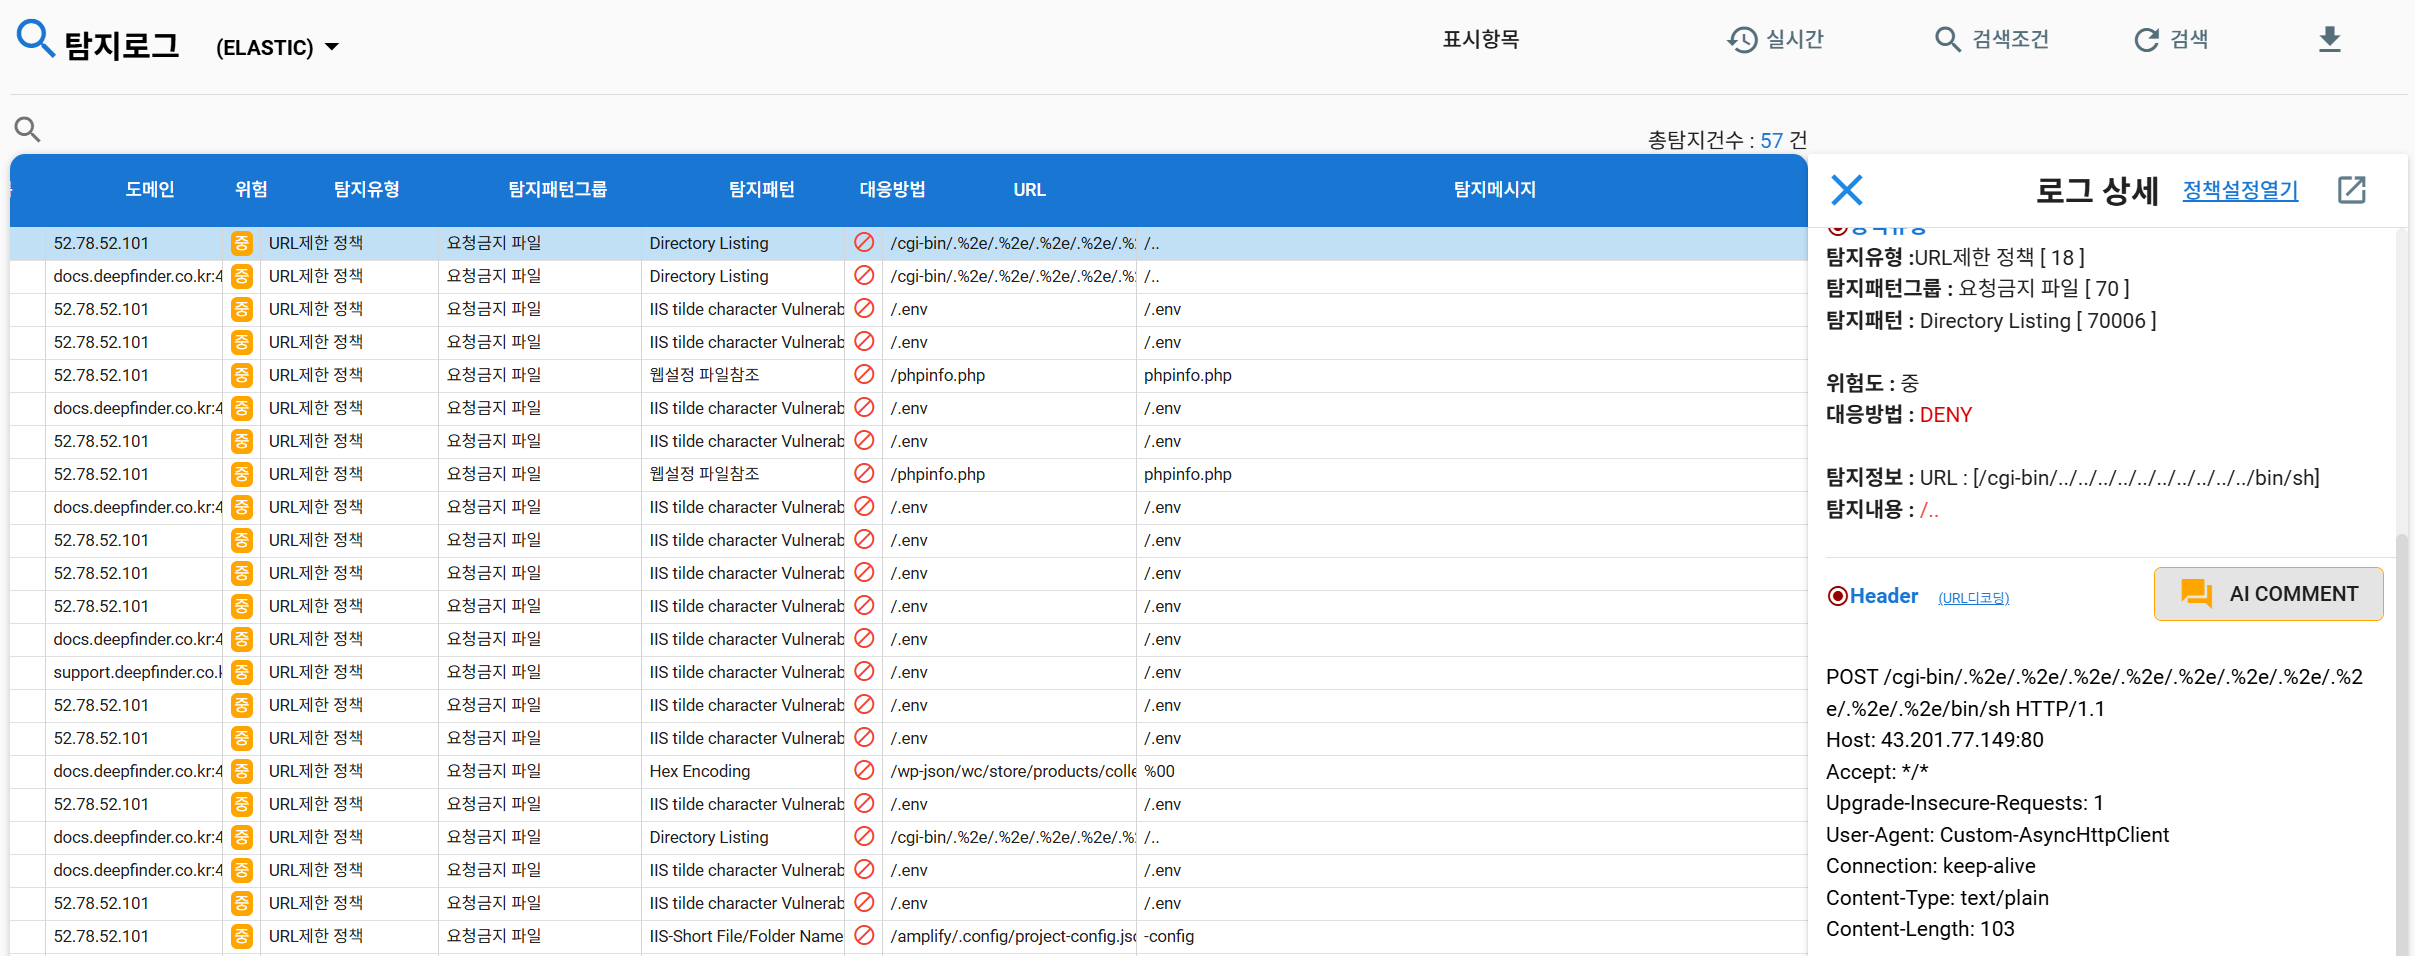Image resolution: width=2415 pixels, height=956 pixels.
Task: Click the 탐지정보 URL /cgi-bin path line
Action: point(2072,478)
